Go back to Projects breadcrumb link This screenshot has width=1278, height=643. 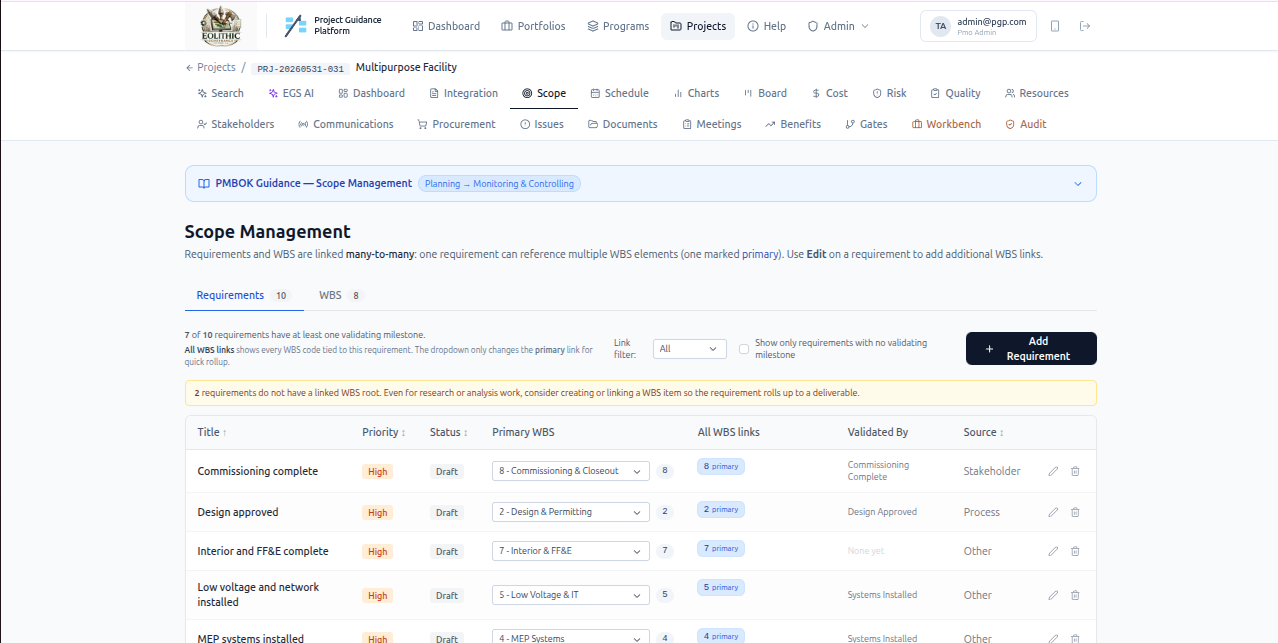(x=210, y=67)
